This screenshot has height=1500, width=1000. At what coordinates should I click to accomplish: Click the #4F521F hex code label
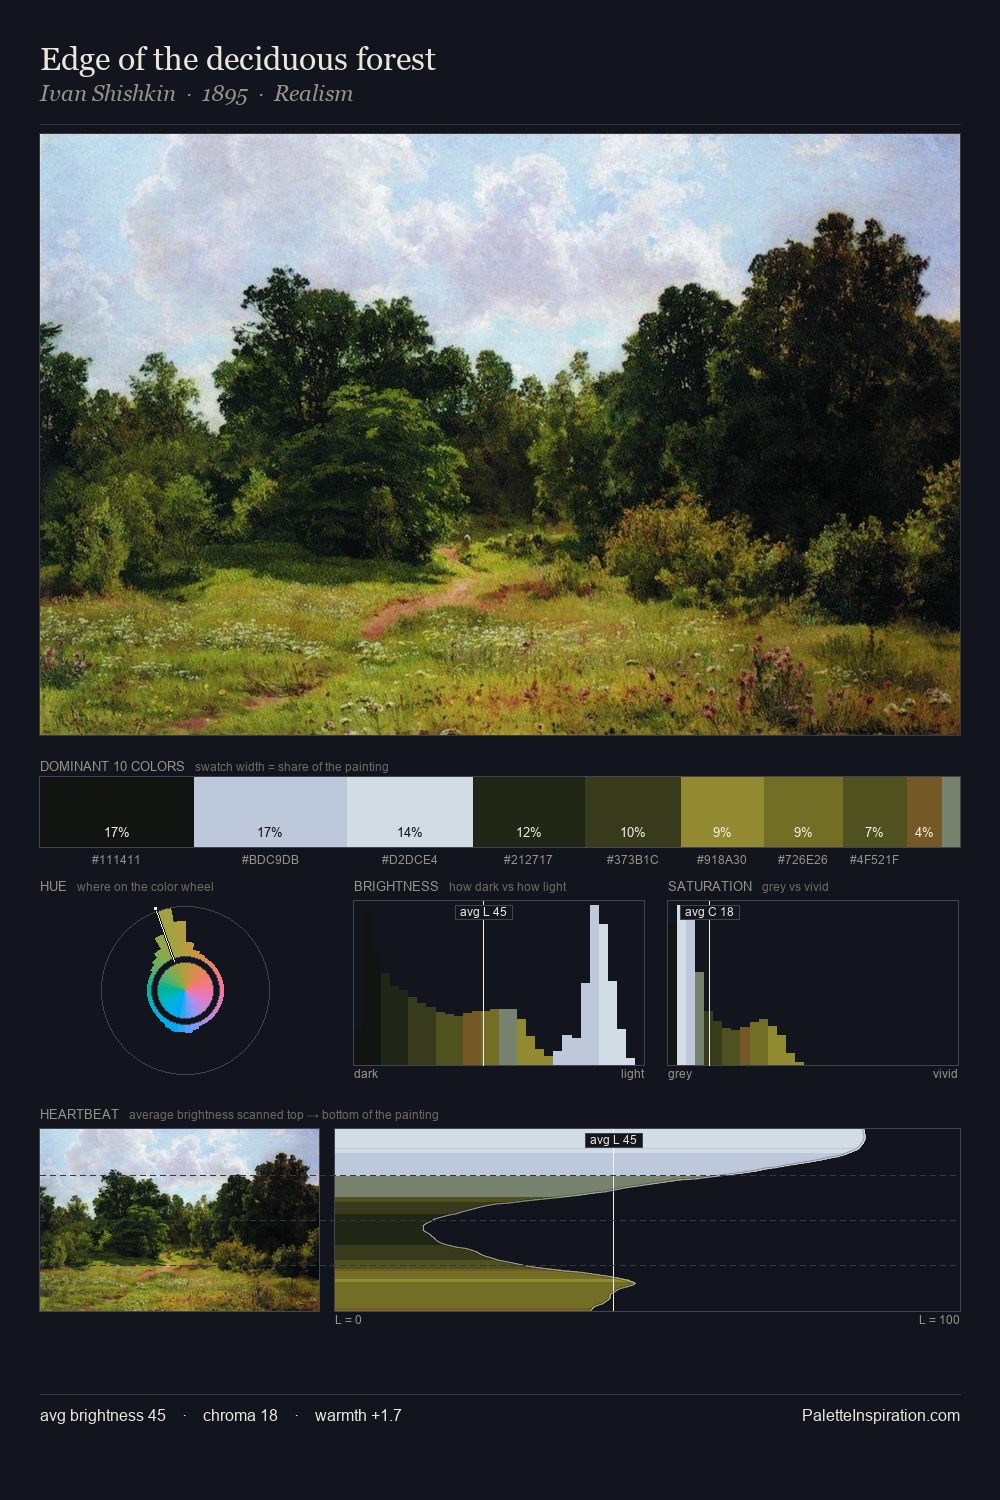click(x=874, y=860)
